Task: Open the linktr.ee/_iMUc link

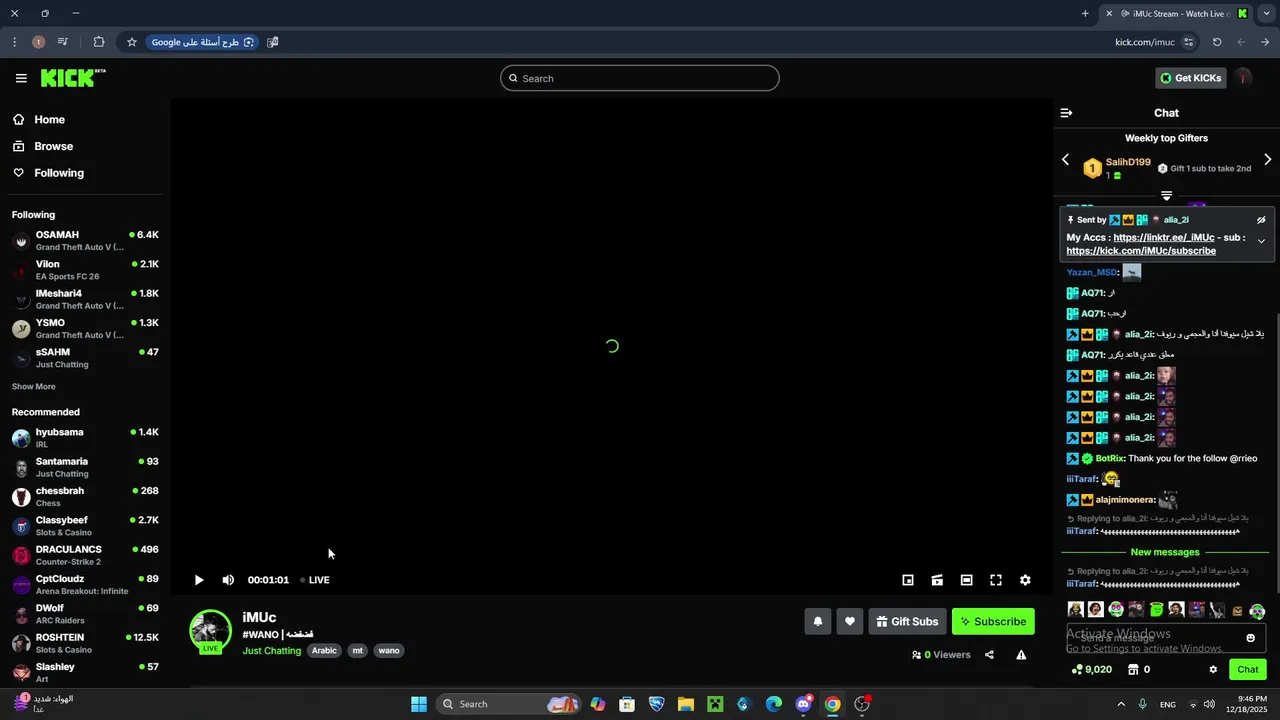Action: pyautogui.click(x=1163, y=238)
